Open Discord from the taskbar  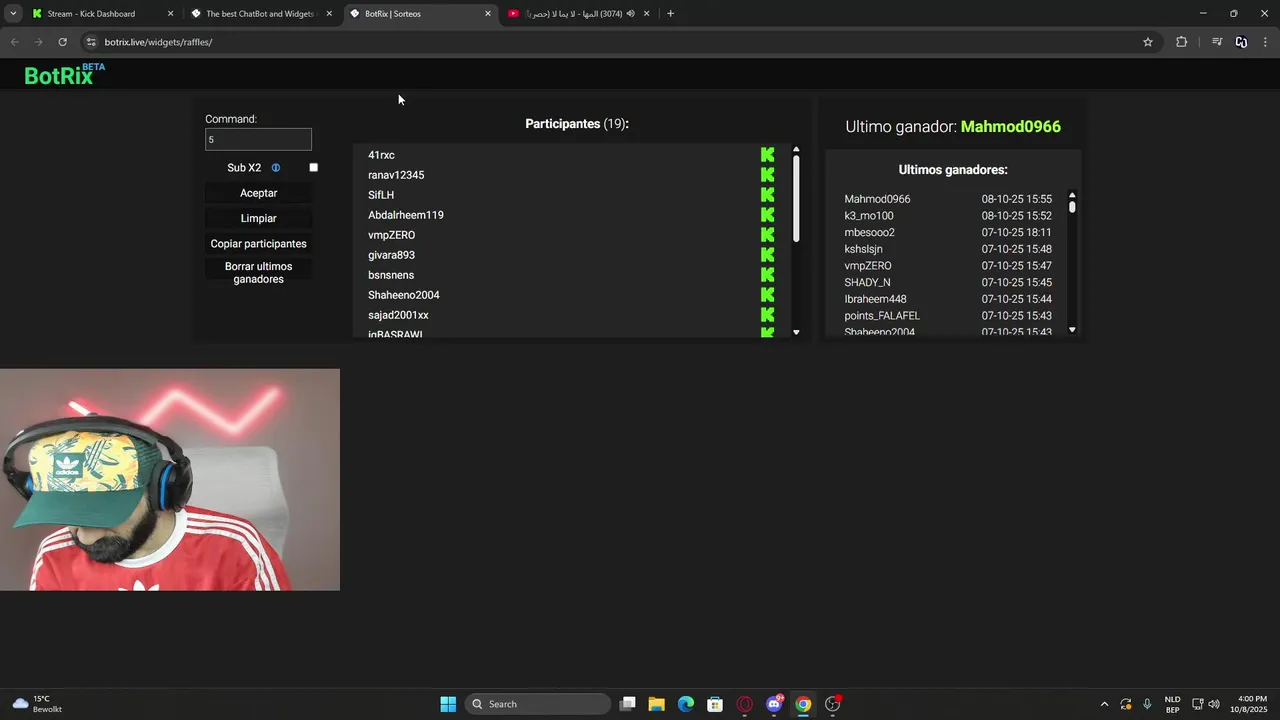point(774,704)
